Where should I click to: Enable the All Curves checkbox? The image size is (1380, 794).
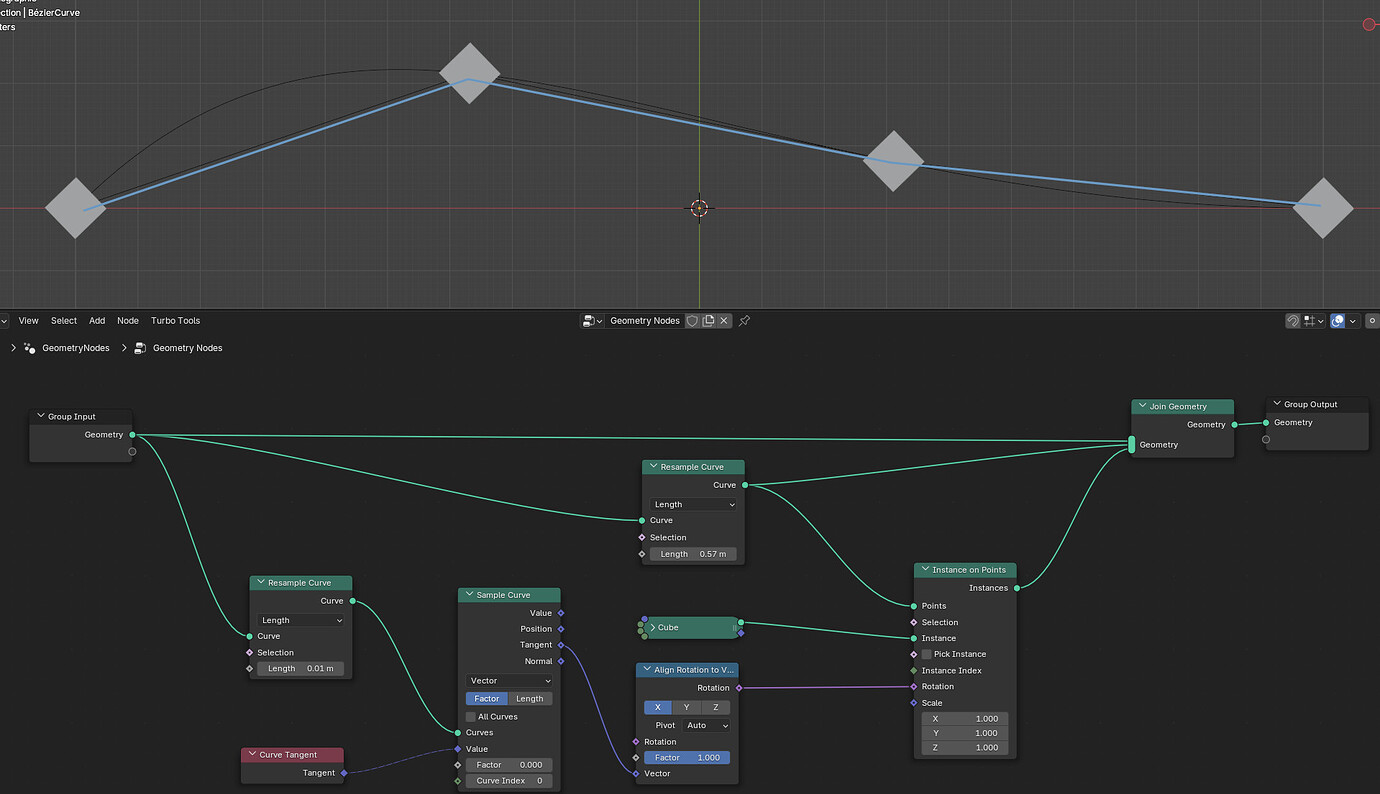pos(471,717)
